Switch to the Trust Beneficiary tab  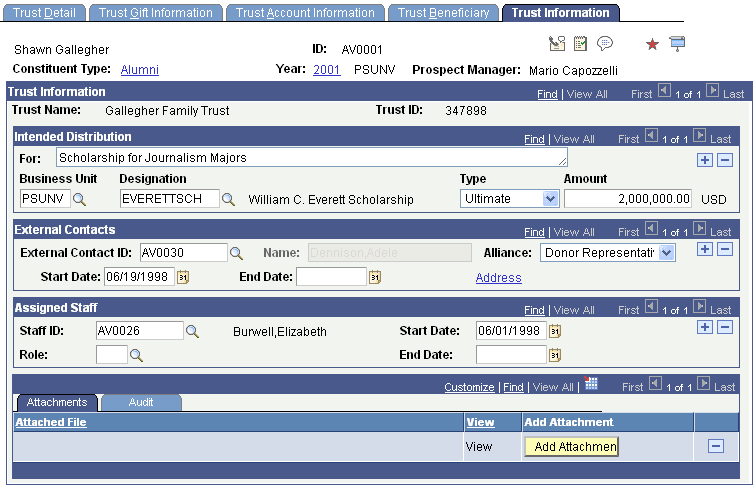pos(444,13)
